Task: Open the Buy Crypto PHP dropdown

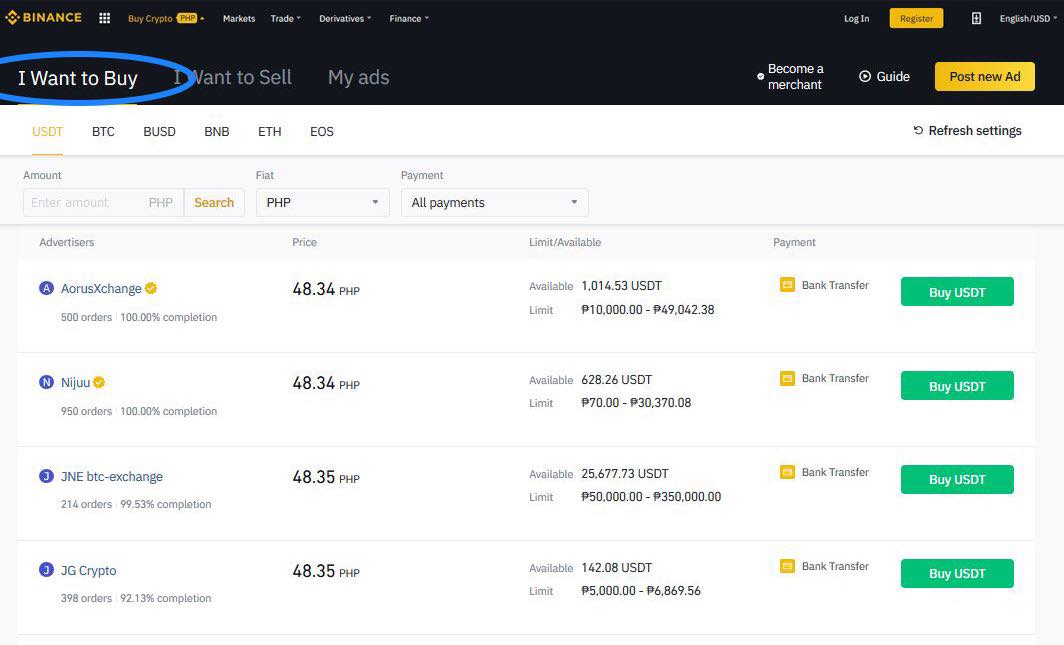Action: click(x=166, y=18)
